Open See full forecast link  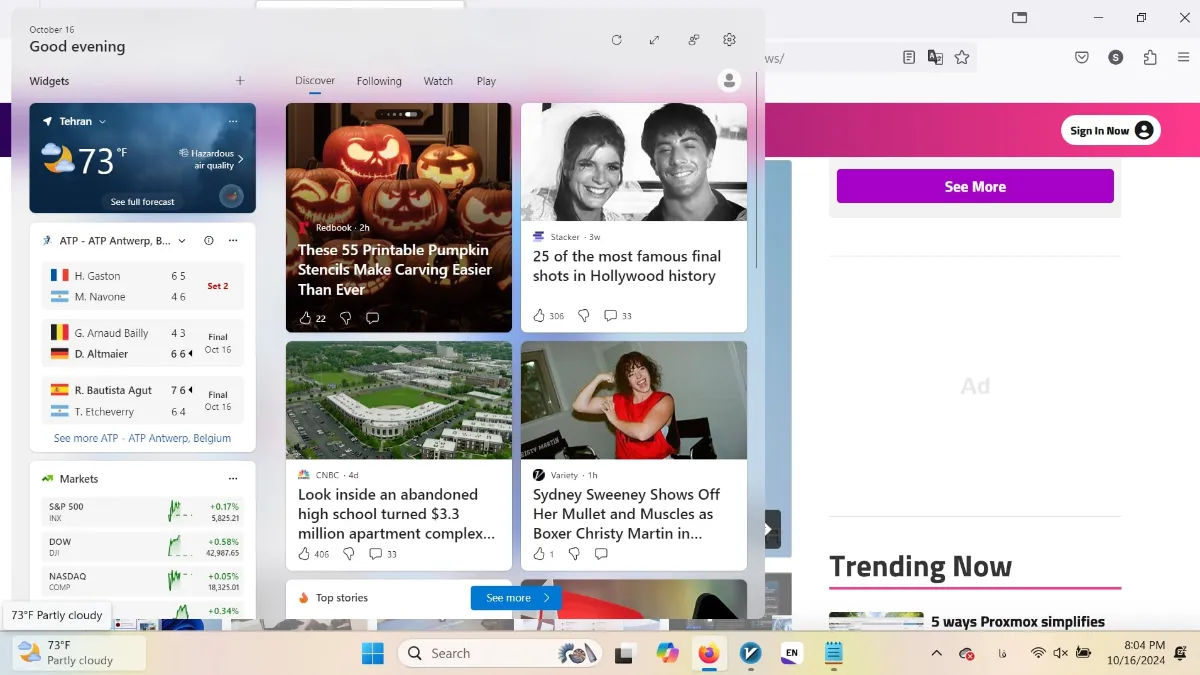[142, 202]
